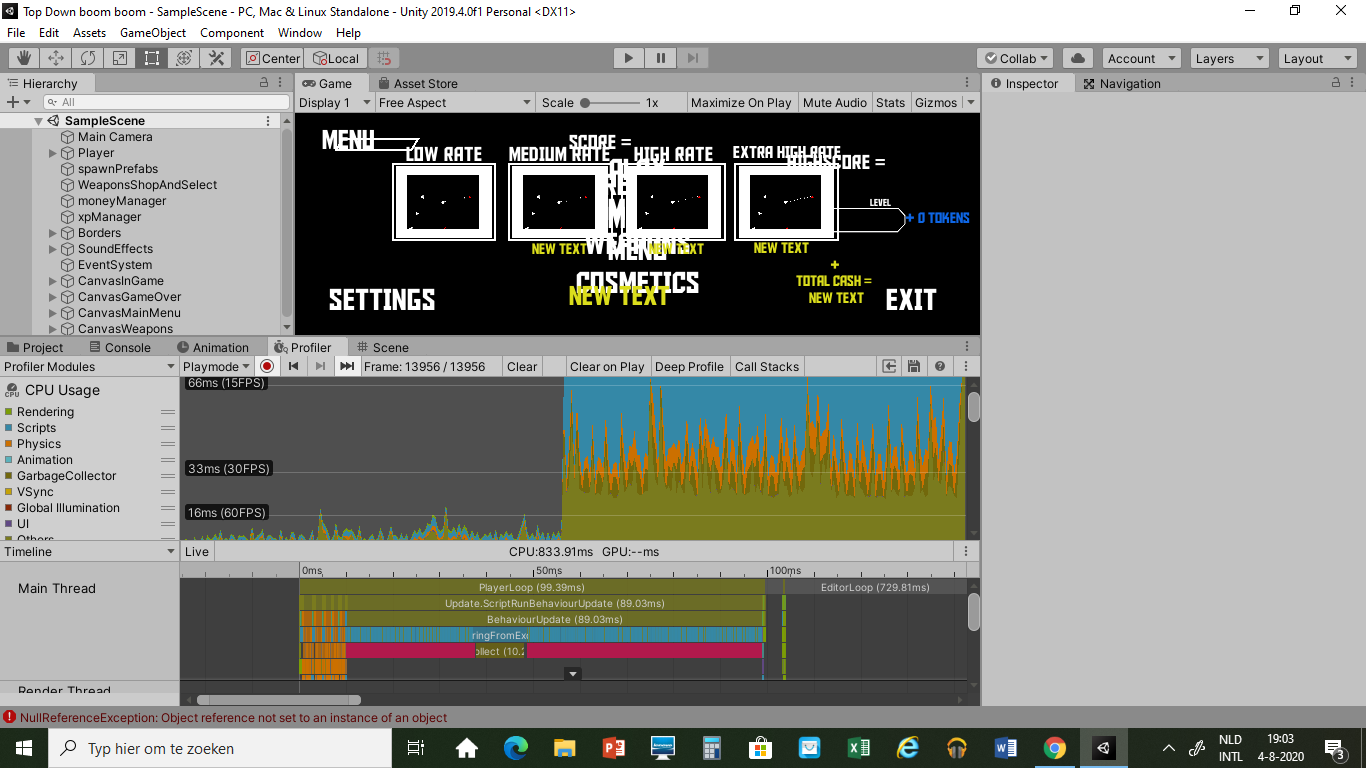Open the GameObject menu
Image resolution: width=1366 pixels, height=768 pixels.
(153, 33)
